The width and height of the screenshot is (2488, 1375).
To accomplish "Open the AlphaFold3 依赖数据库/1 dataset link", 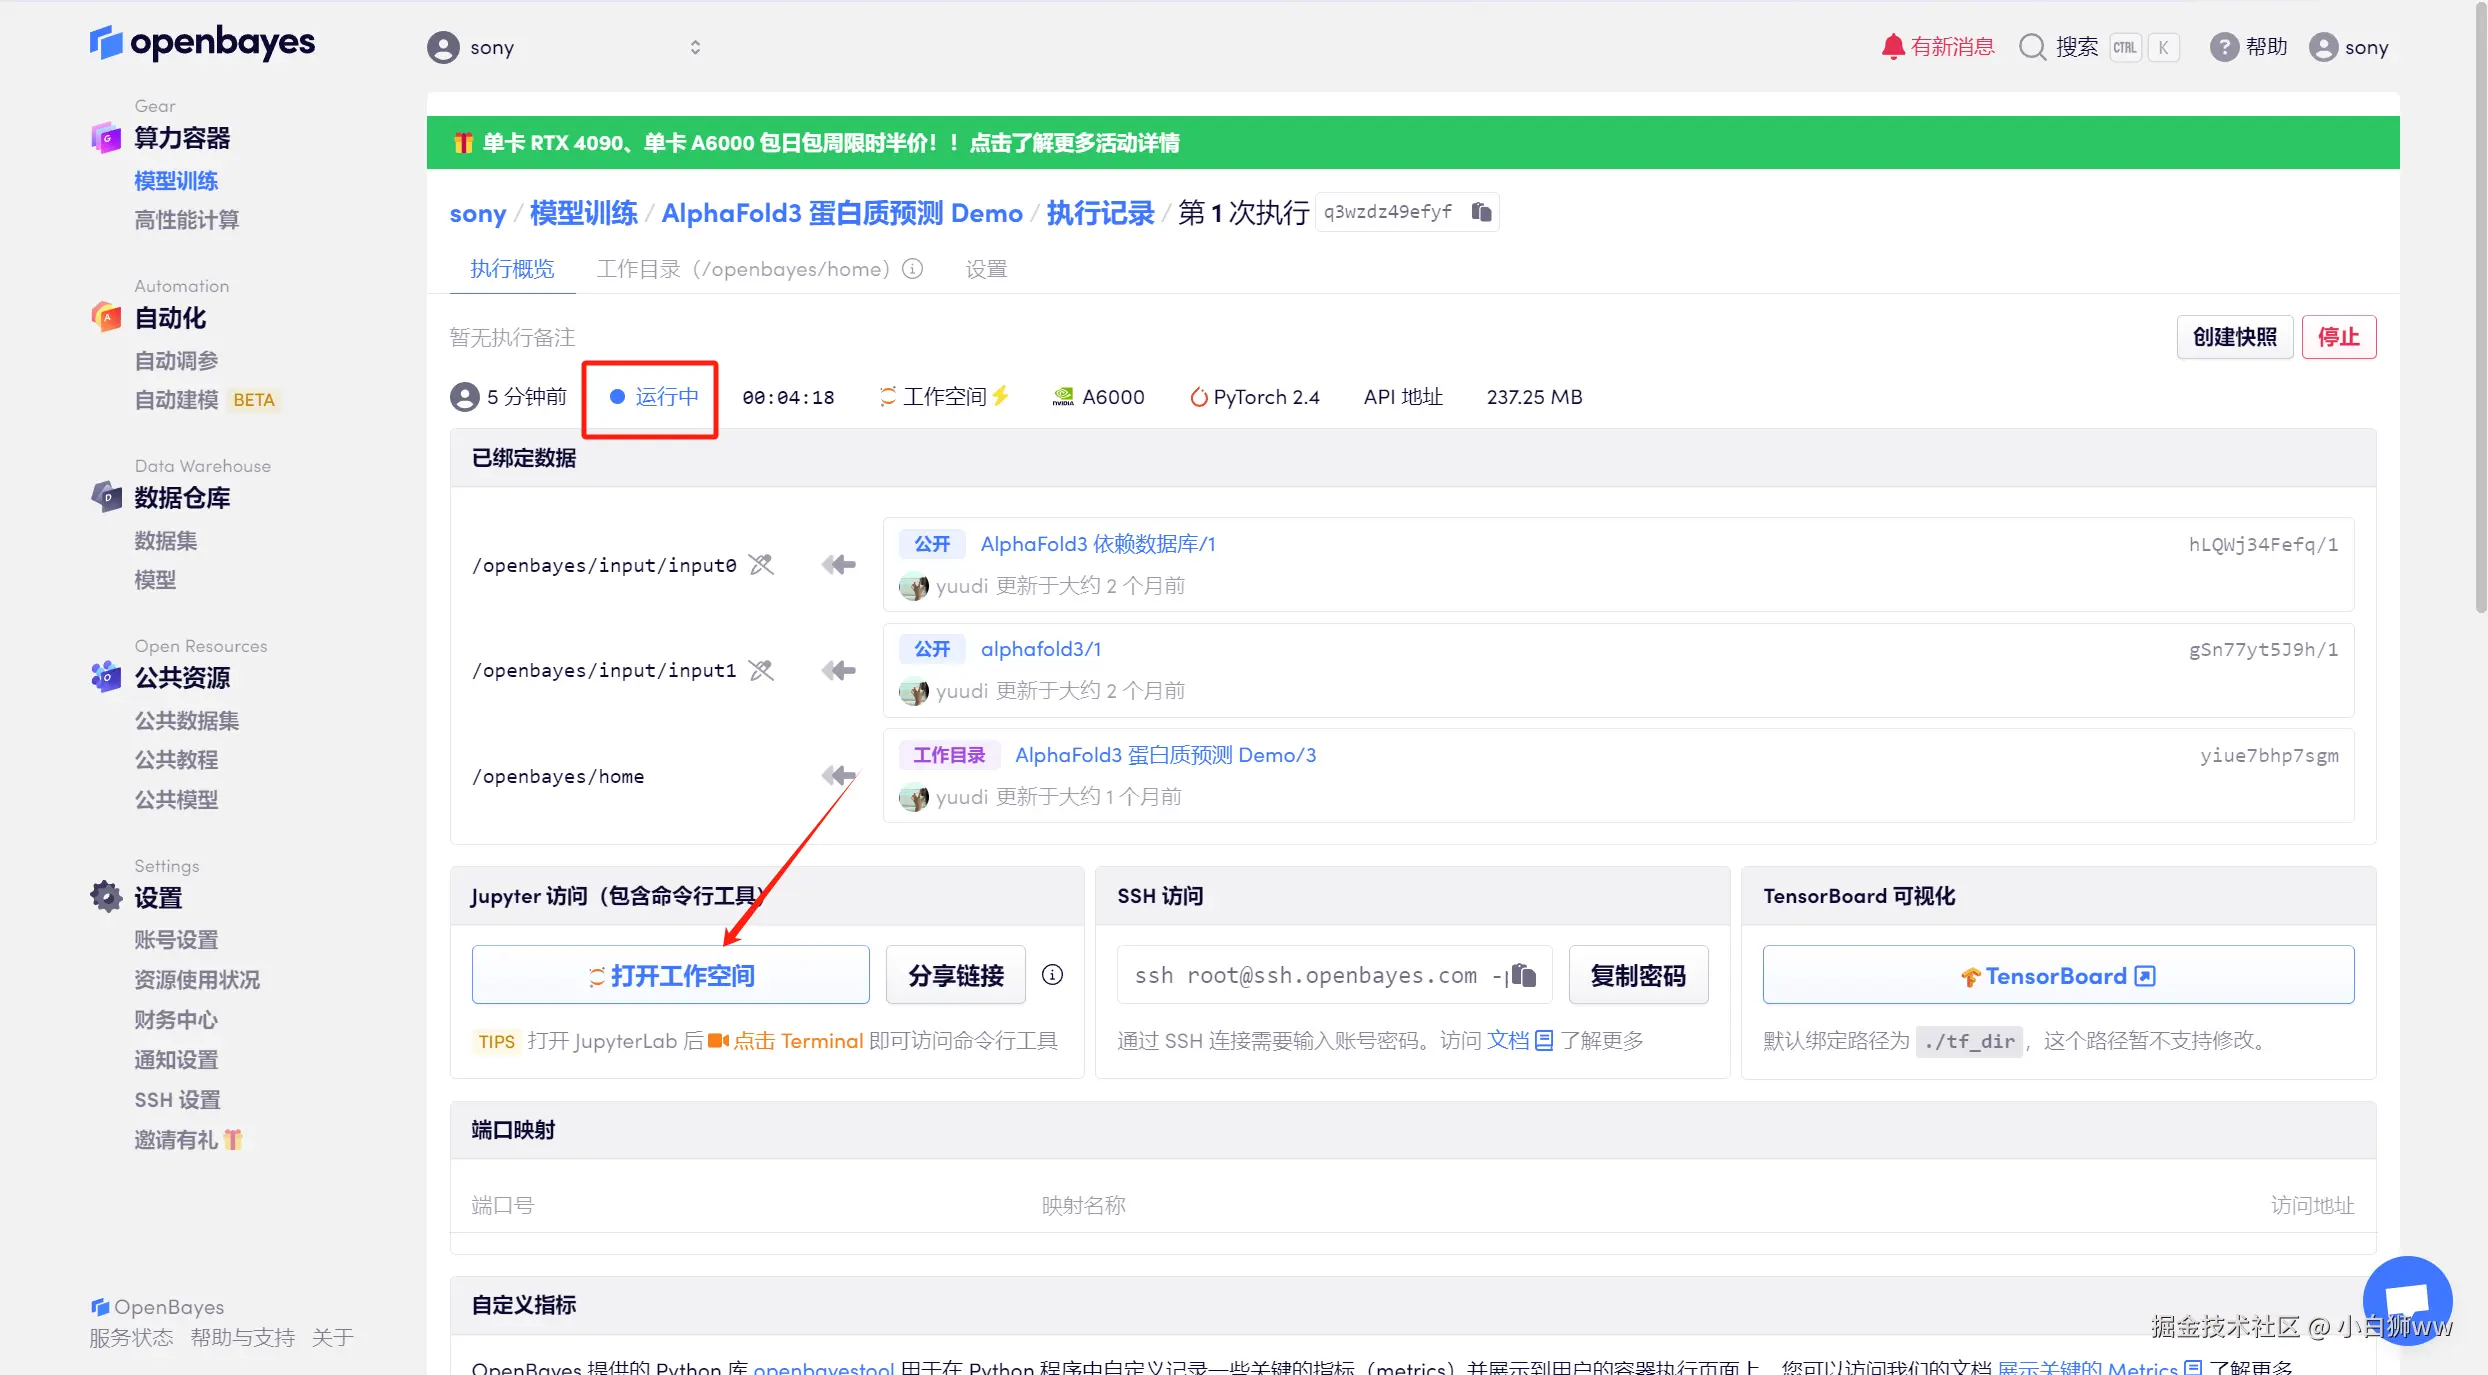I will (x=1097, y=544).
